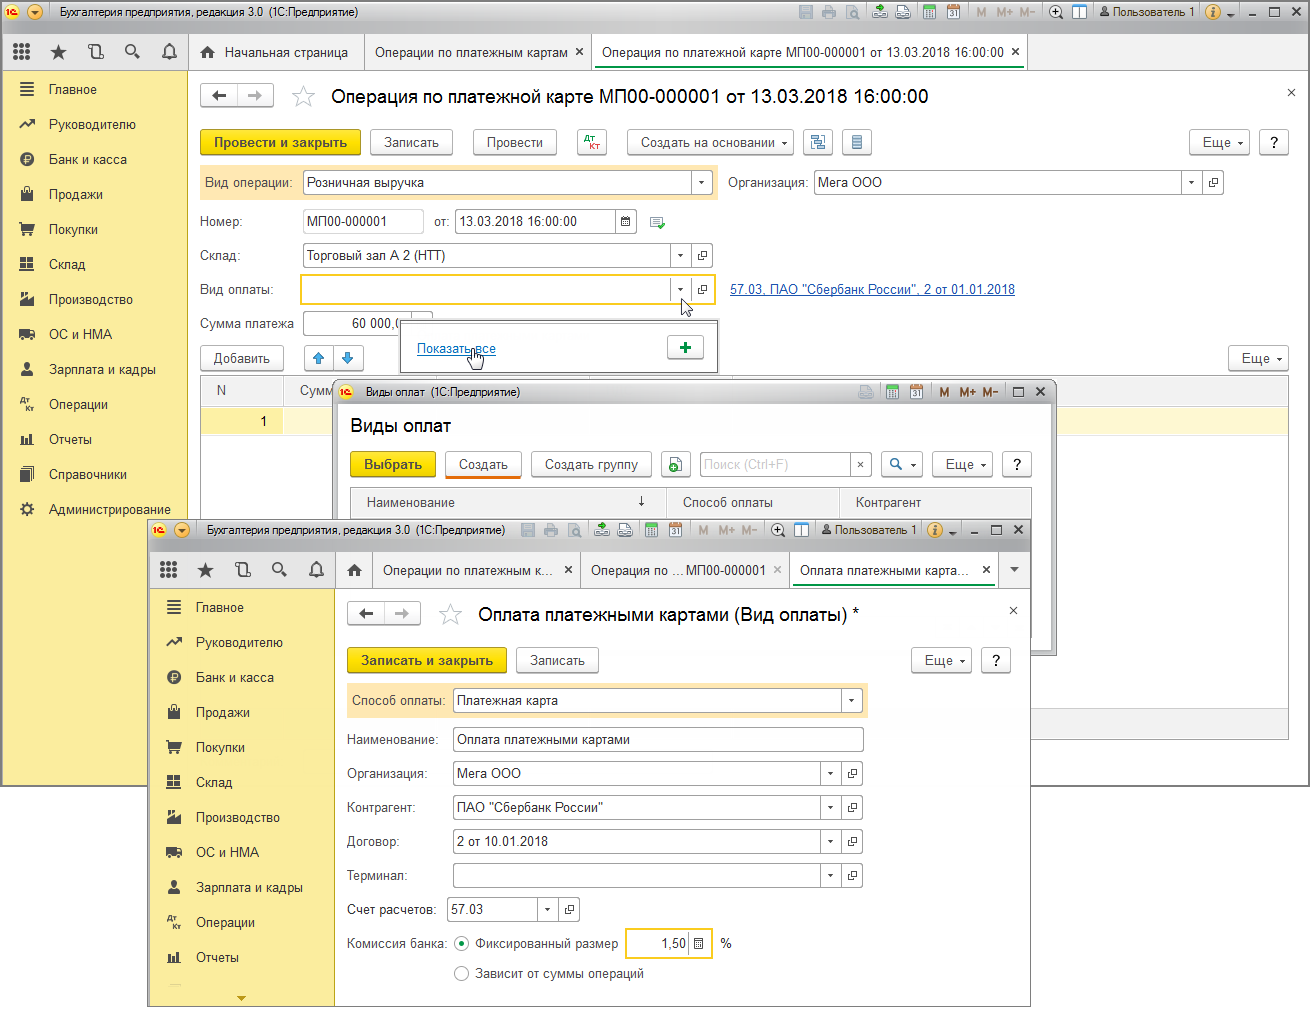
Task: Click the move row down arrow icon
Action: point(347,358)
